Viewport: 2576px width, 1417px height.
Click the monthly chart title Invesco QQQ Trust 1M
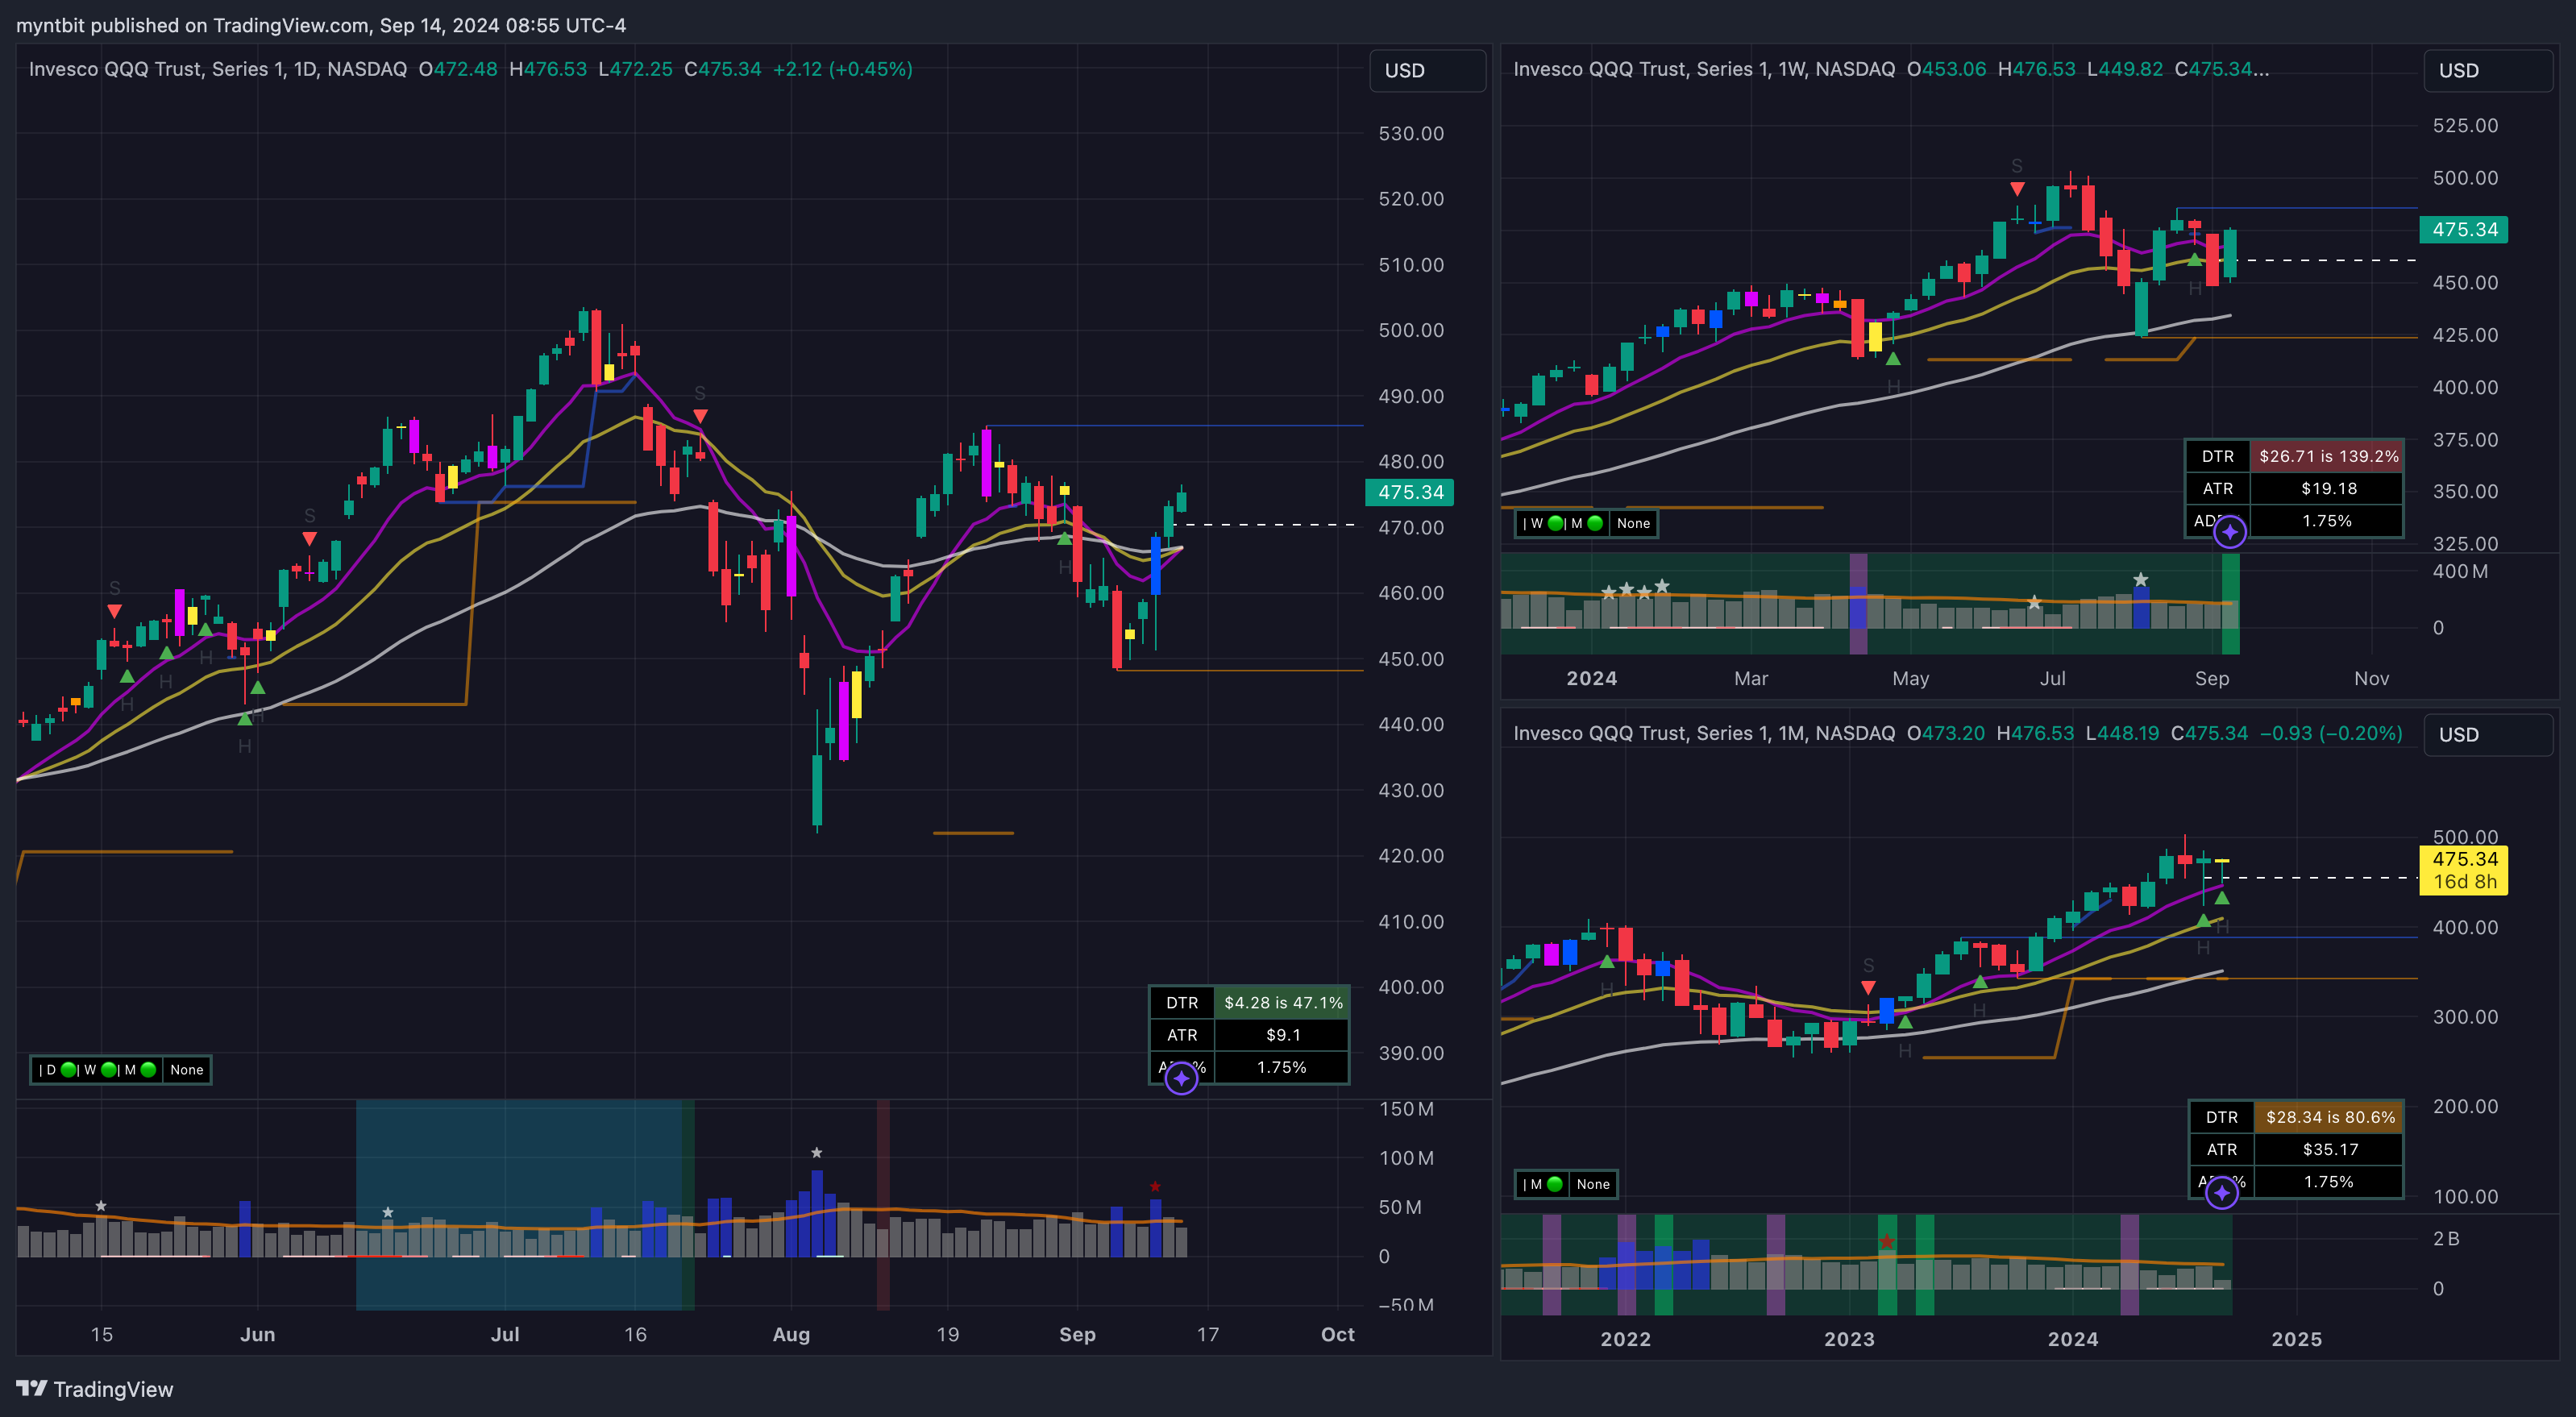point(1703,733)
